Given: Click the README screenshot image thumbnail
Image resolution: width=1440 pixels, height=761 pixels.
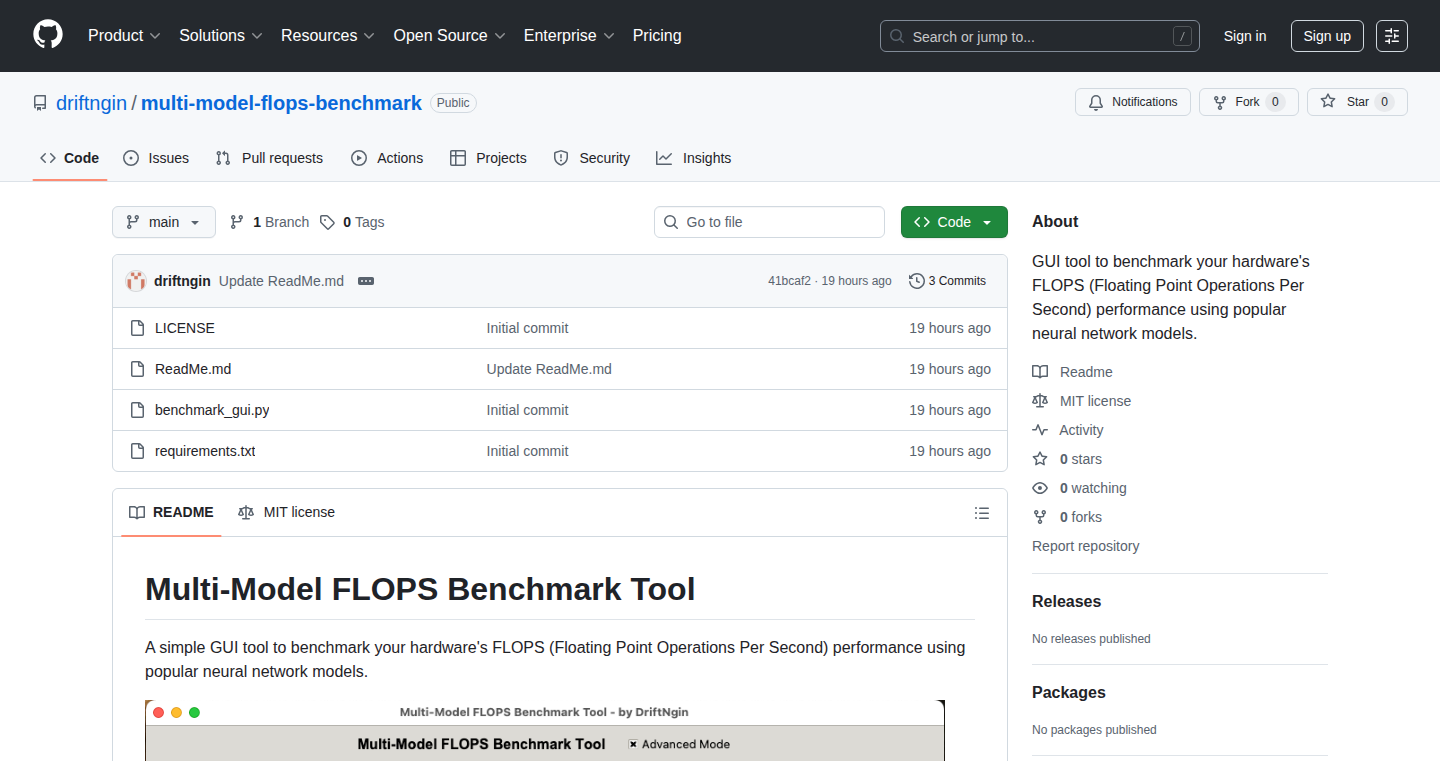Looking at the screenshot, I should (x=545, y=730).
